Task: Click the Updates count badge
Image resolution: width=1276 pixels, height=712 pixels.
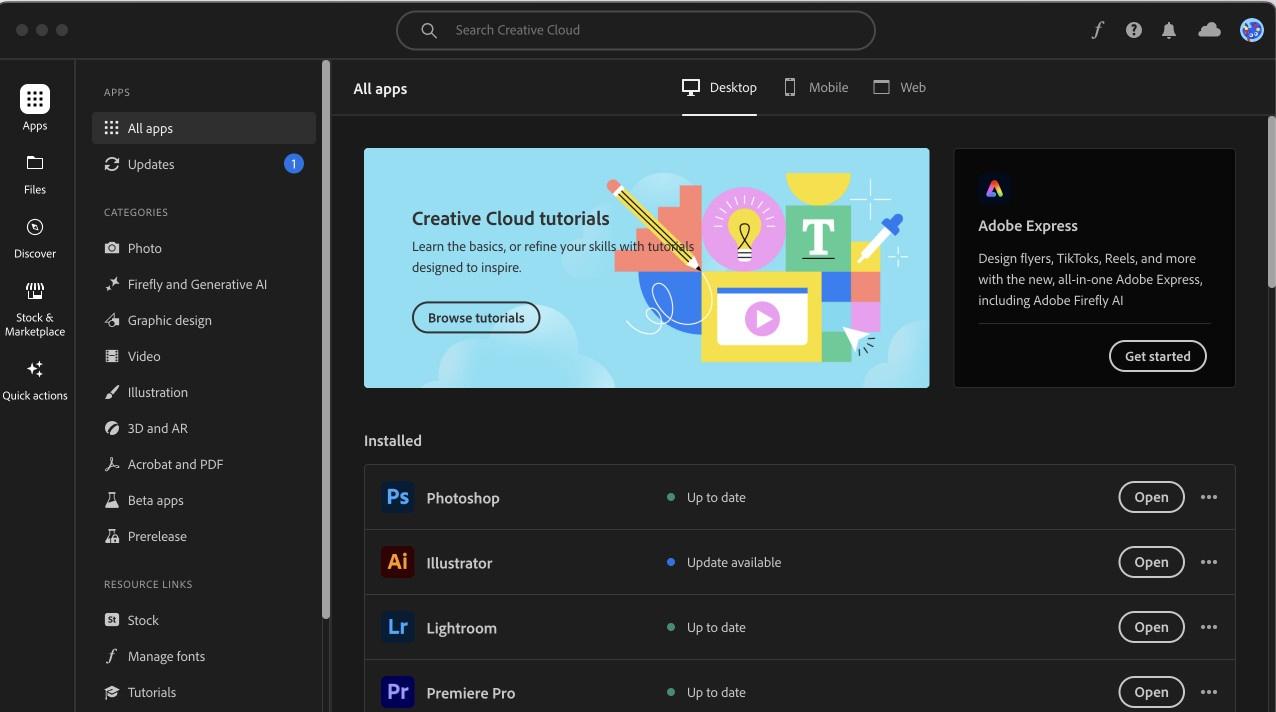Action: [x=294, y=164]
